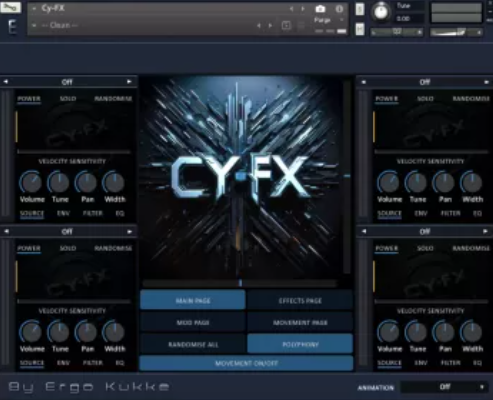Click the RANDOMISE ALL button
The image size is (493, 400).
193,345
